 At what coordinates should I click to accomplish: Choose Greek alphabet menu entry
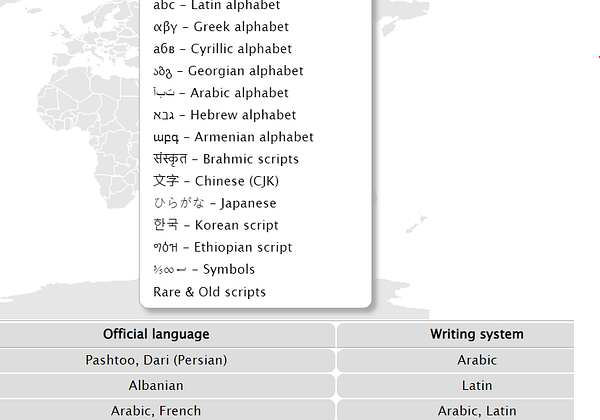click(221, 27)
